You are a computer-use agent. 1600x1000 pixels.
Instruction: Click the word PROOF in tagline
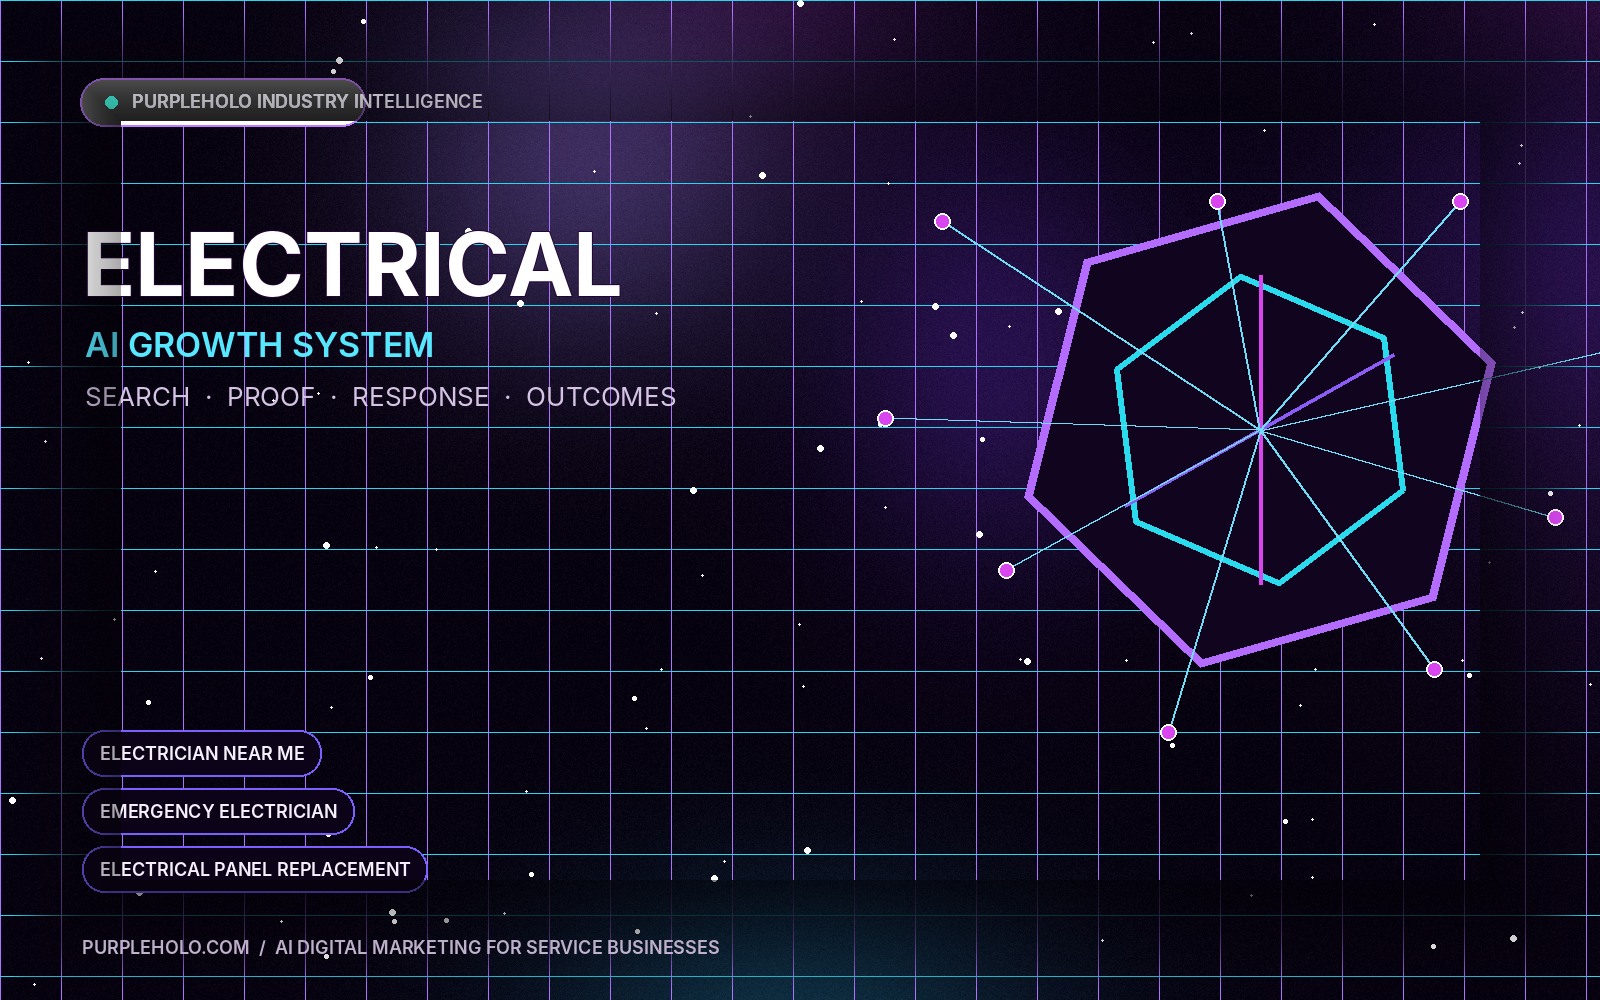click(271, 398)
